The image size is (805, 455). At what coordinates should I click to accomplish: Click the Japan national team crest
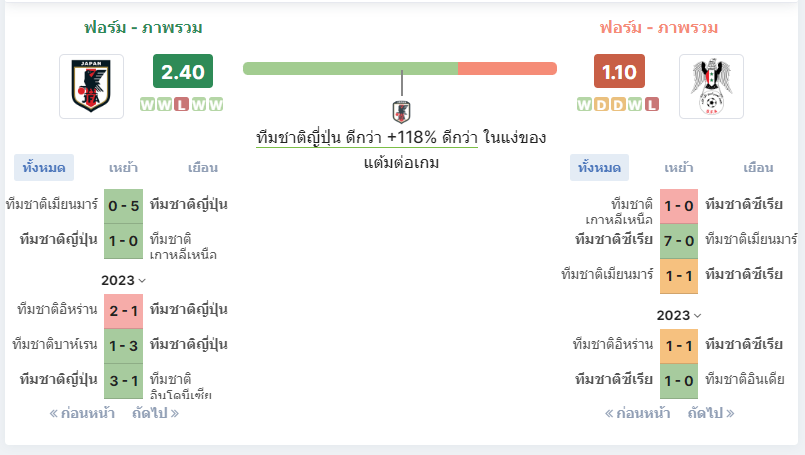[91, 86]
